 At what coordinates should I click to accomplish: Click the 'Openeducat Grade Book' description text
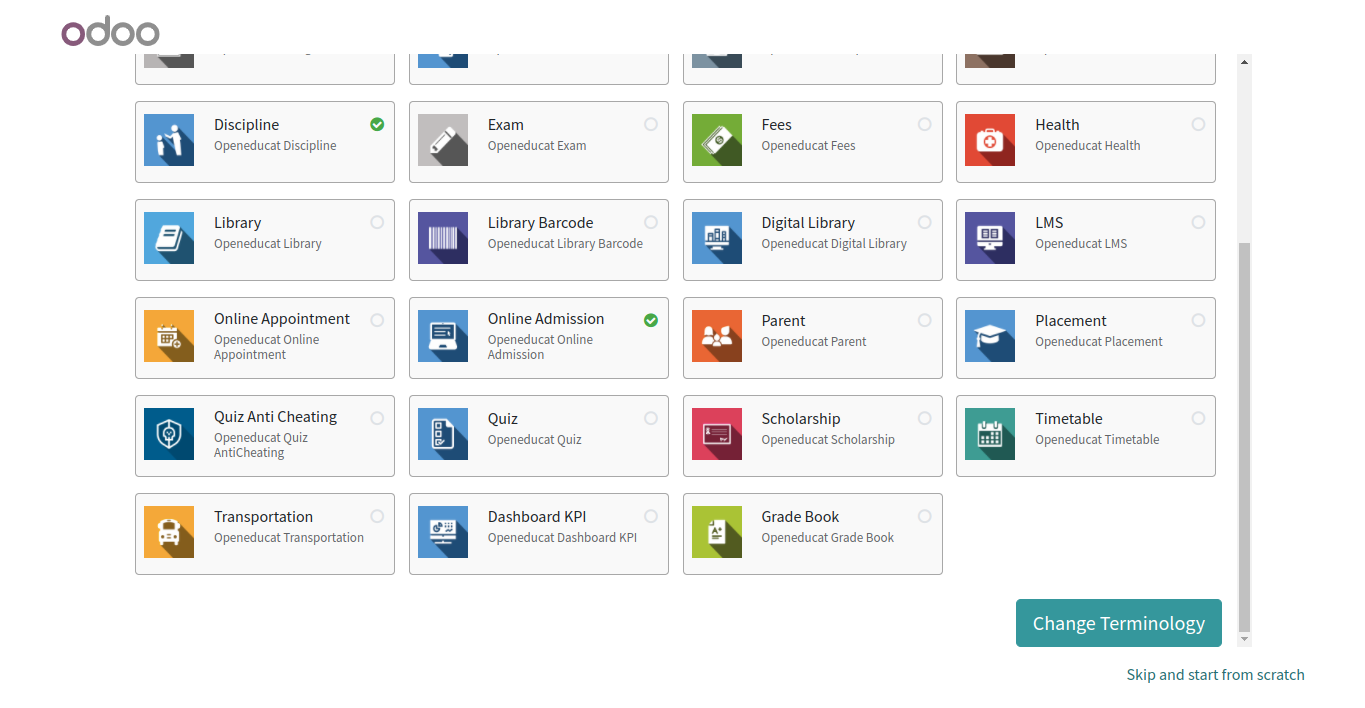[x=828, y=538]
